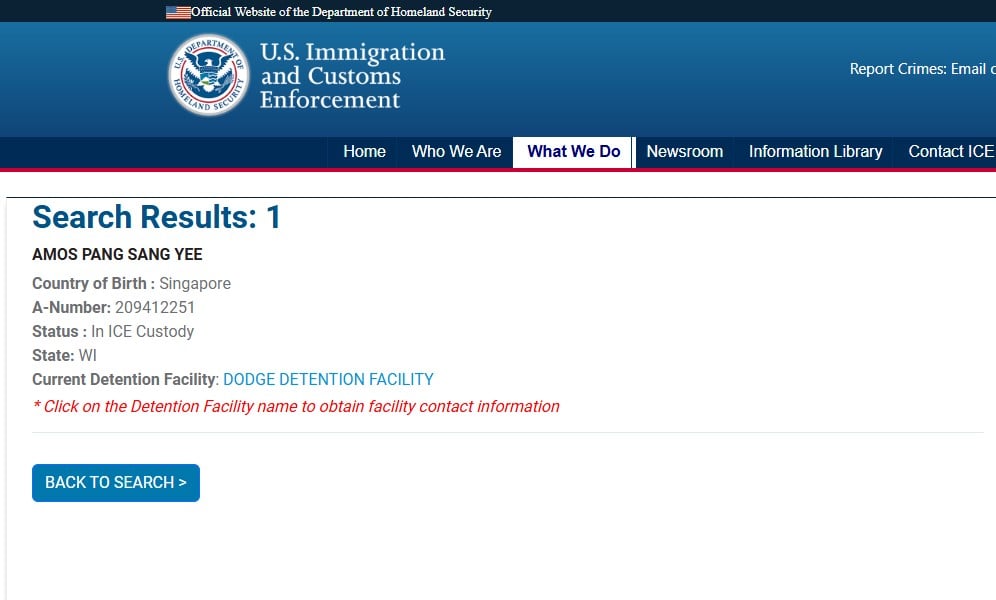
Task: Click the Department of Homeland Security seal
Action: (x=208, y=75)
